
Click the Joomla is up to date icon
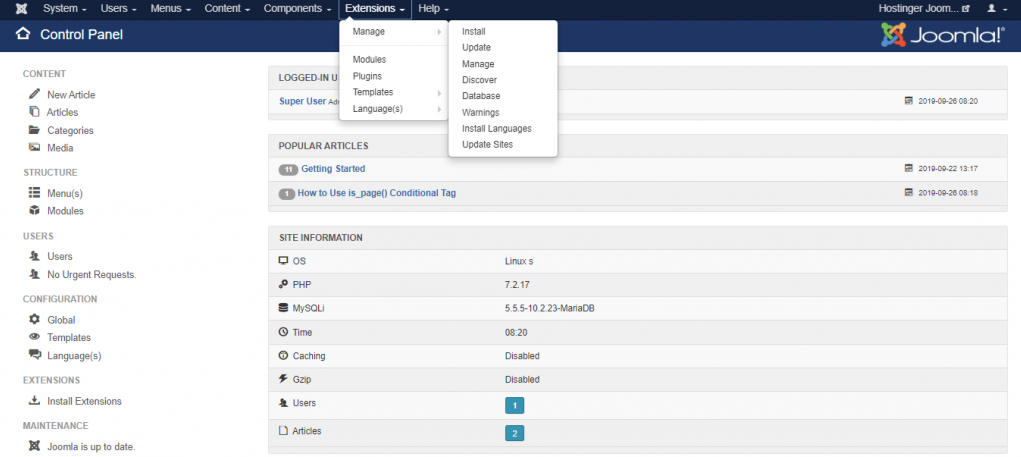pos(35,446)
